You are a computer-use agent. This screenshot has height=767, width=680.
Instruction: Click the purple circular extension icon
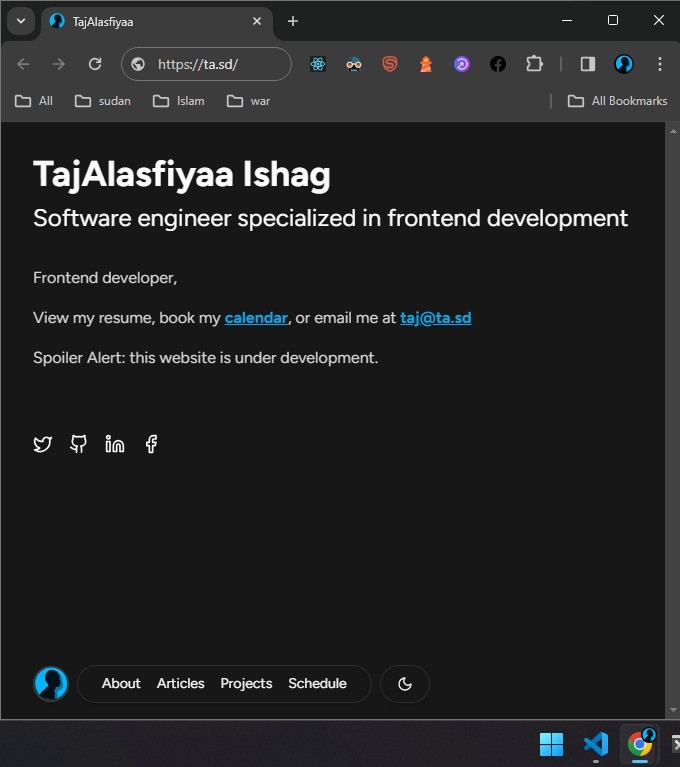tap(462, 64)
